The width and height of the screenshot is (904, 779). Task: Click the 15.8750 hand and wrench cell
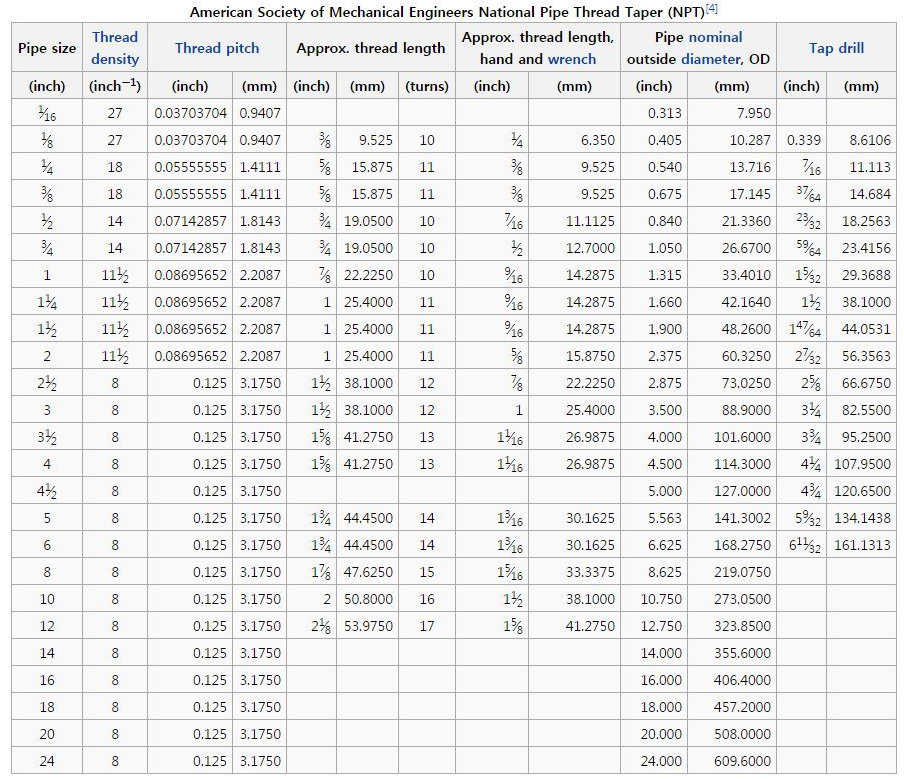coord(574,356)
